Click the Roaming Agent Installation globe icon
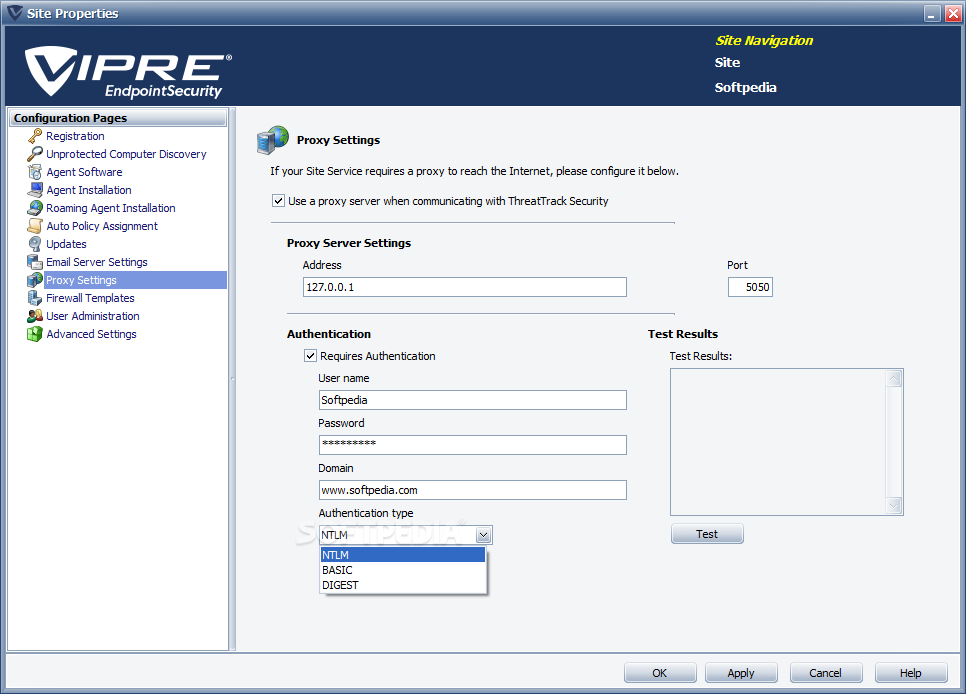This screenshot has height=694, width=966. (x=35, y=208)
